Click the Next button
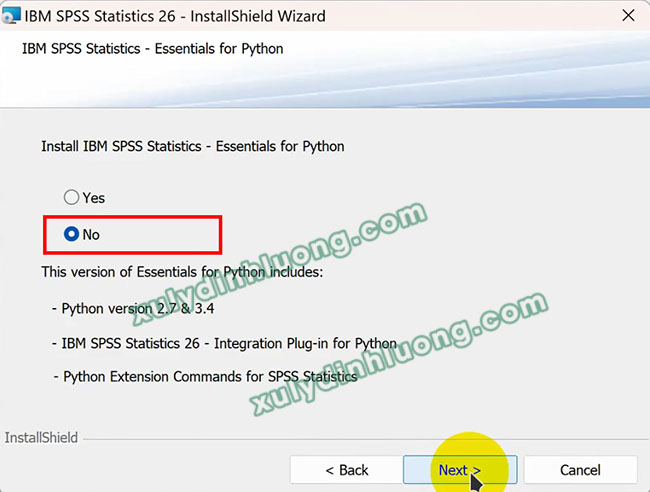 pos(460,470)
